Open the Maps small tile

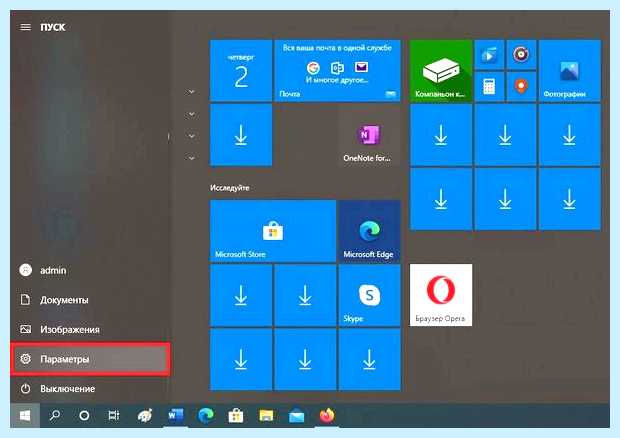(x=521, y=87)
